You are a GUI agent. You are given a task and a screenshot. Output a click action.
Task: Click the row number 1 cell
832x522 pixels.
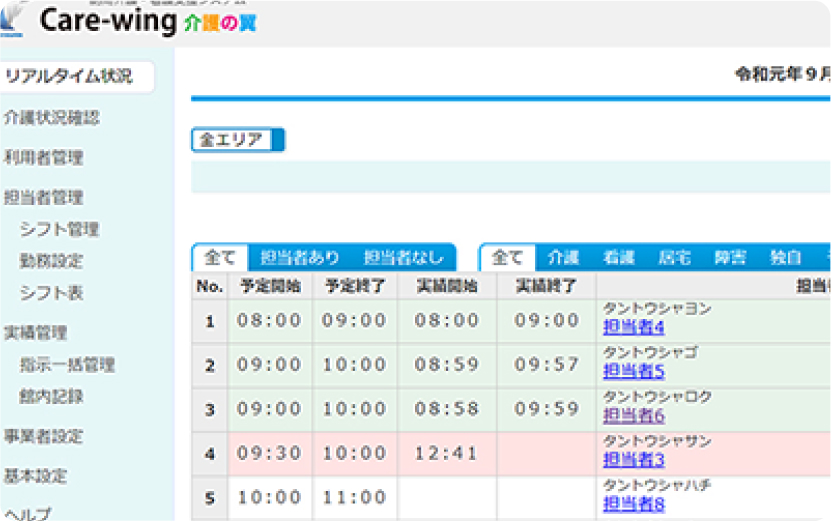[210, 321]
